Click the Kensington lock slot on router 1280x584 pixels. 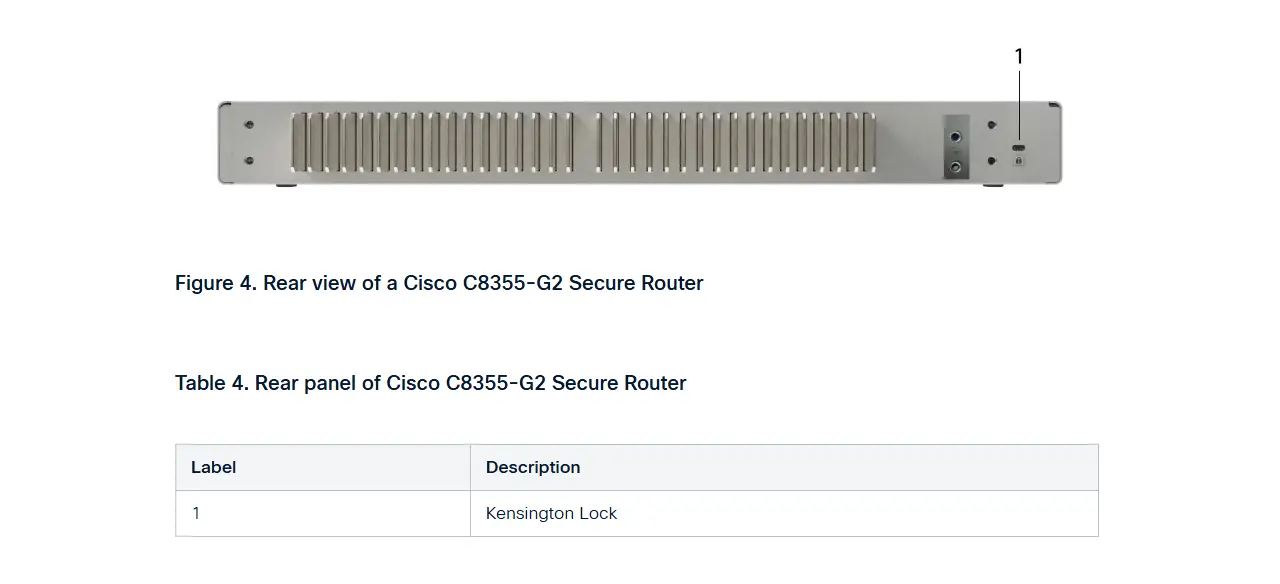1018,148
